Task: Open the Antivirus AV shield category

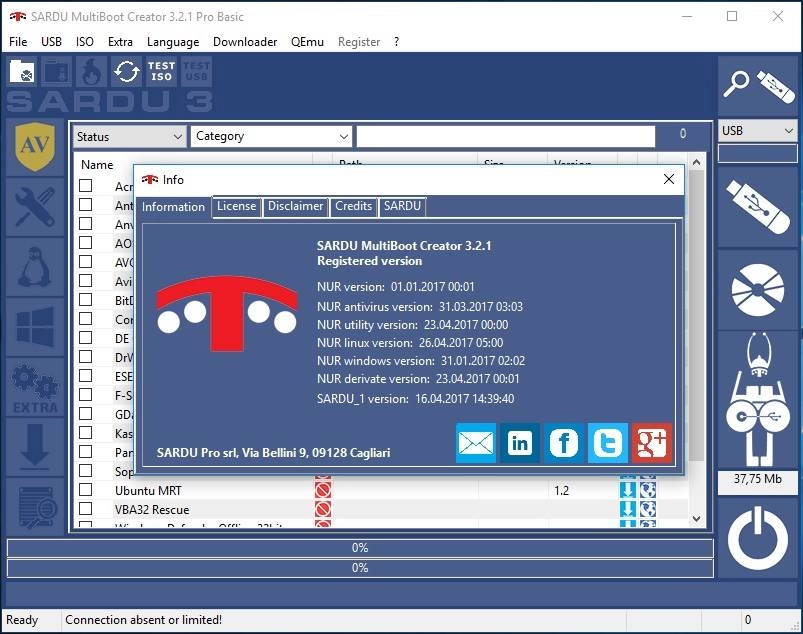Action: 35,147
